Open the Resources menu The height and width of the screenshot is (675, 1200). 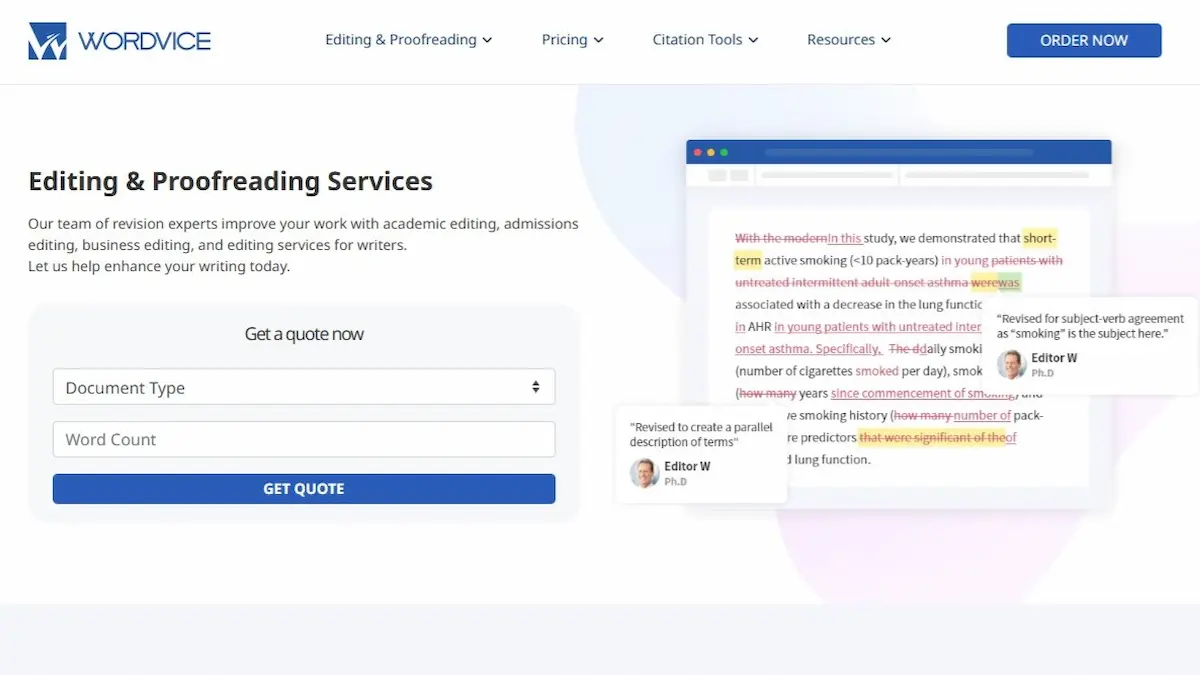849,40
